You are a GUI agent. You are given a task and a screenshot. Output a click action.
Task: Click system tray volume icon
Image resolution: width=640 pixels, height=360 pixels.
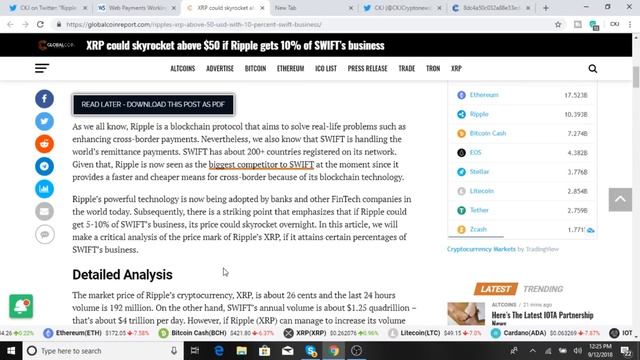[x=577, y=351]
